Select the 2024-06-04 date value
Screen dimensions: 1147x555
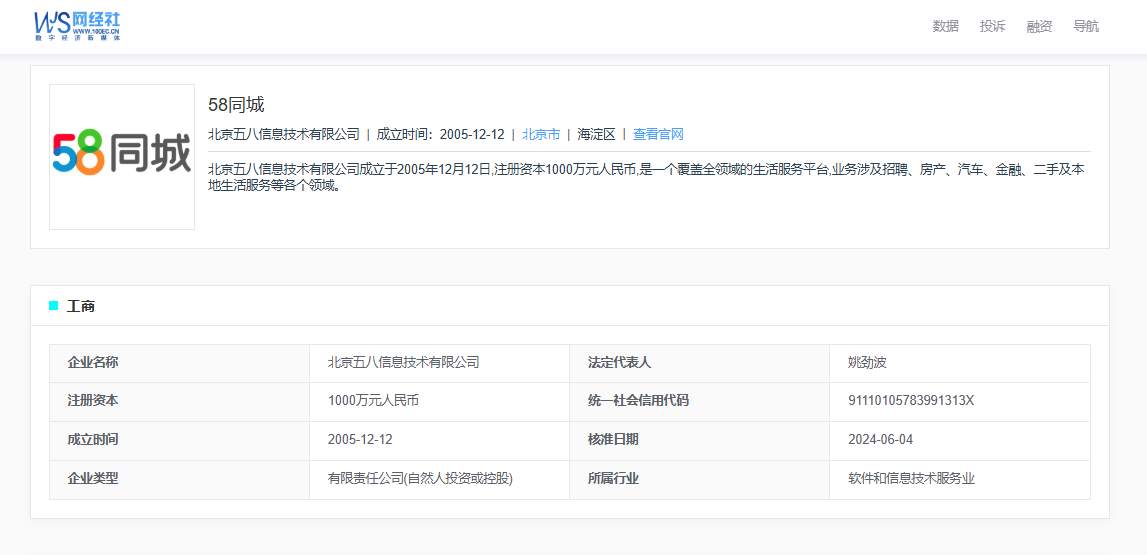pyautogui.click(x=880, y=440)
